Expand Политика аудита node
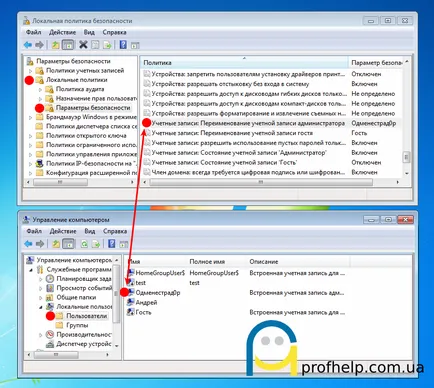 coord(40,89)
